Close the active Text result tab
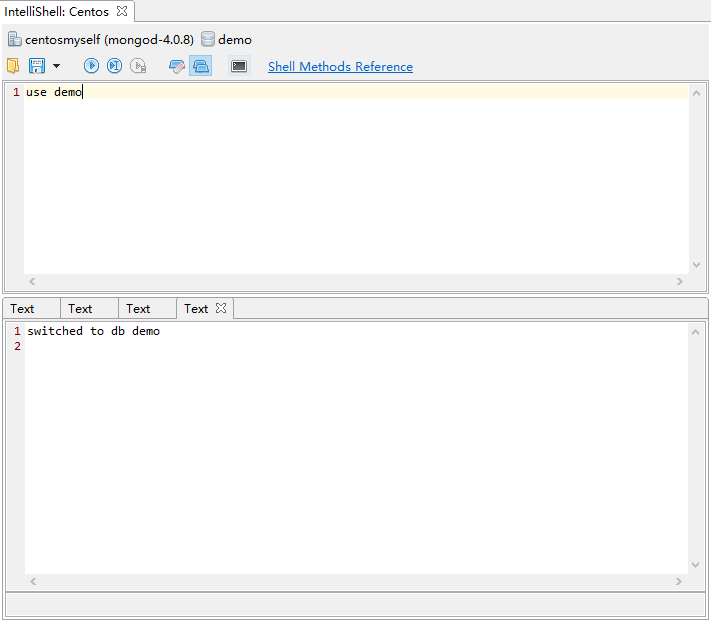The image size is (711, 622). point(221,308)
